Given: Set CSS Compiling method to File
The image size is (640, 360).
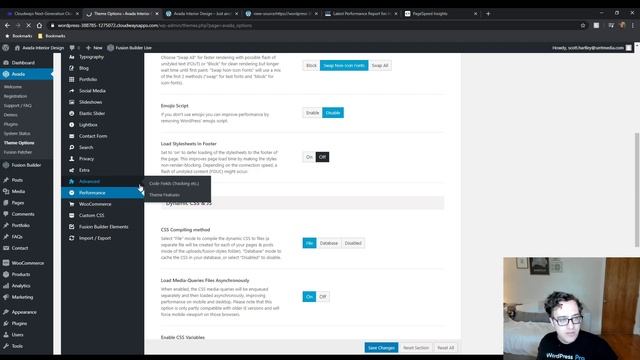Looking at the screenshot, I should [x=309, y=243].
